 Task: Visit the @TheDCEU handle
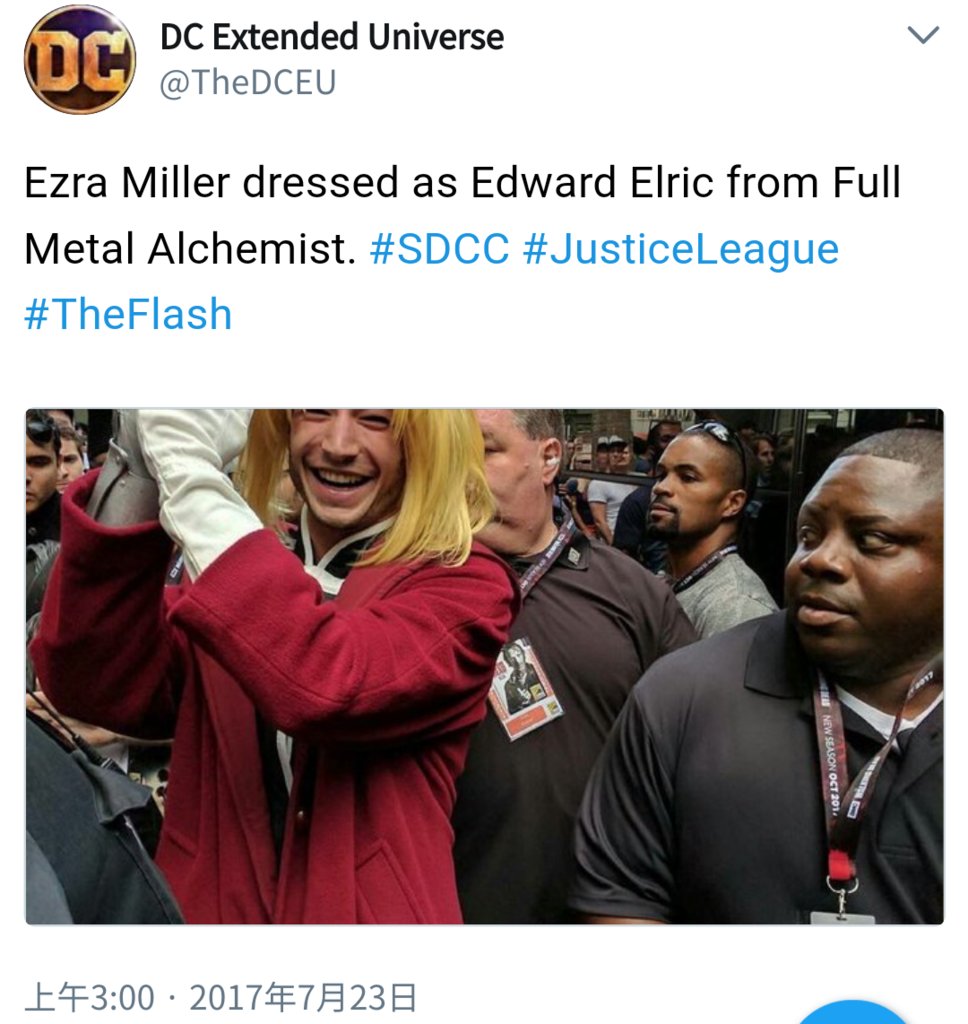pyautogui.click(x=248, y=82)
